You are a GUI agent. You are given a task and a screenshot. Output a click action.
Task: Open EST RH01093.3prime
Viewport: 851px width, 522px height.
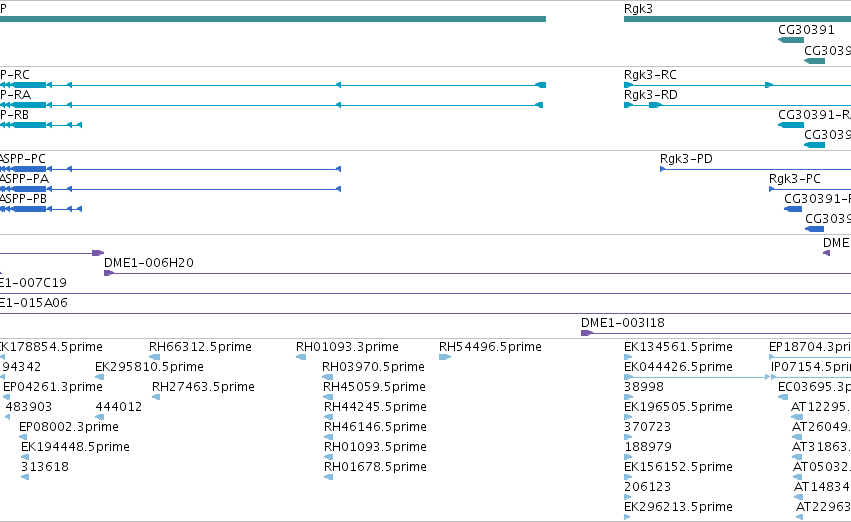[347, 347]
